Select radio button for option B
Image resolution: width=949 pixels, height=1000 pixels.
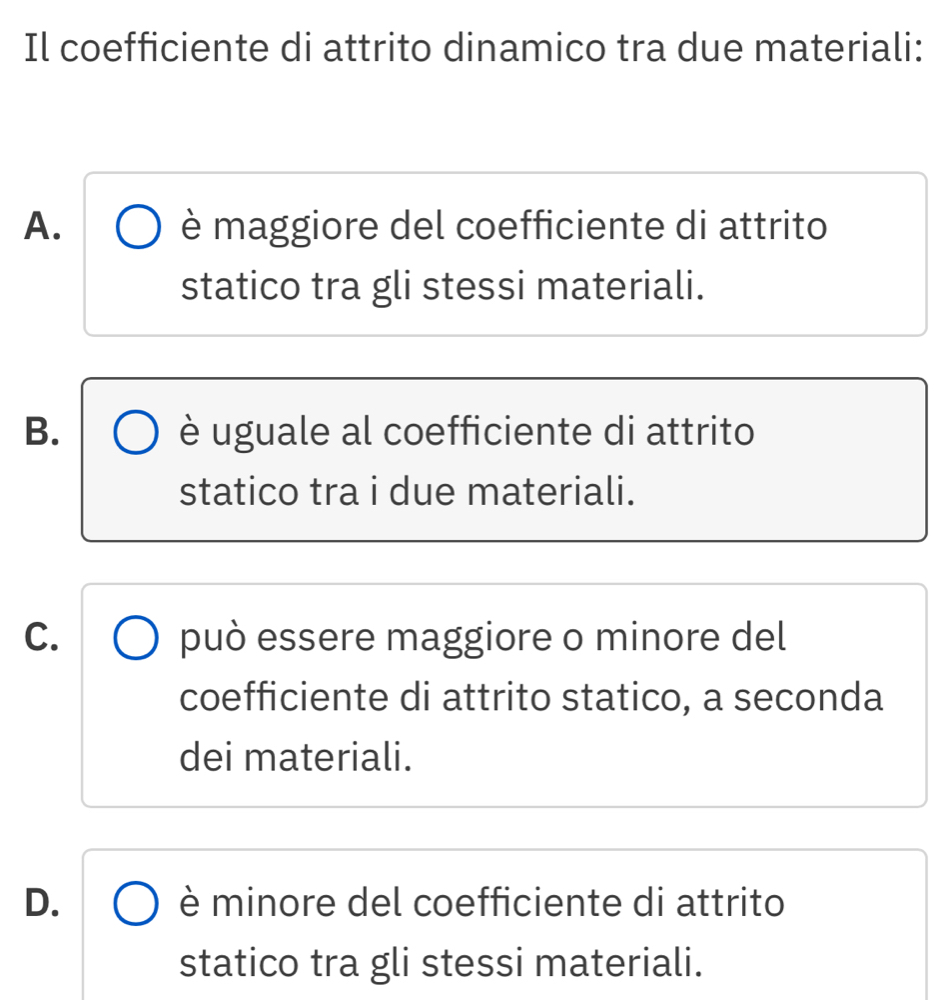coord(137,434)
